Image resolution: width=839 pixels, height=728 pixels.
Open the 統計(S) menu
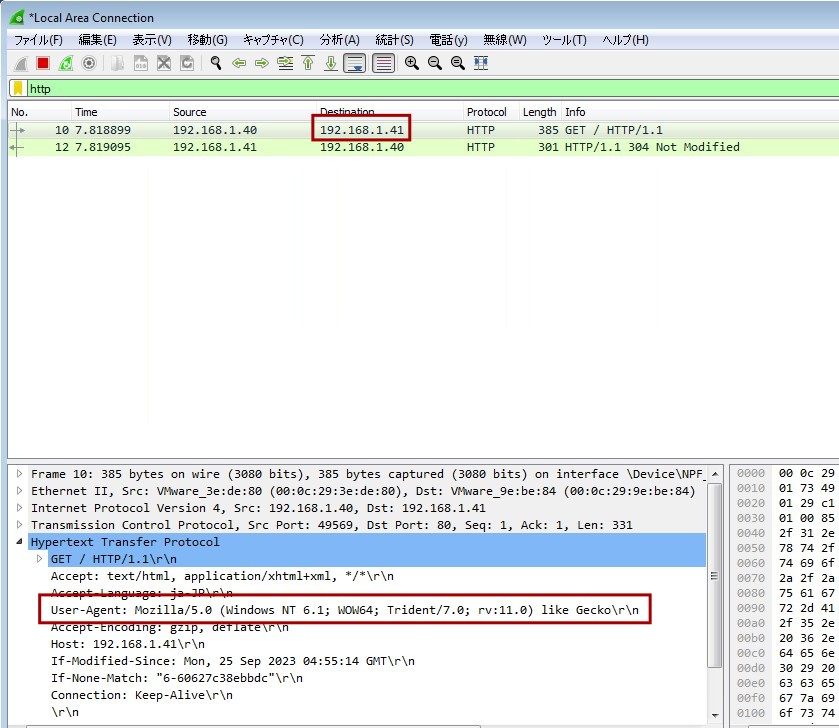[394, 40]
